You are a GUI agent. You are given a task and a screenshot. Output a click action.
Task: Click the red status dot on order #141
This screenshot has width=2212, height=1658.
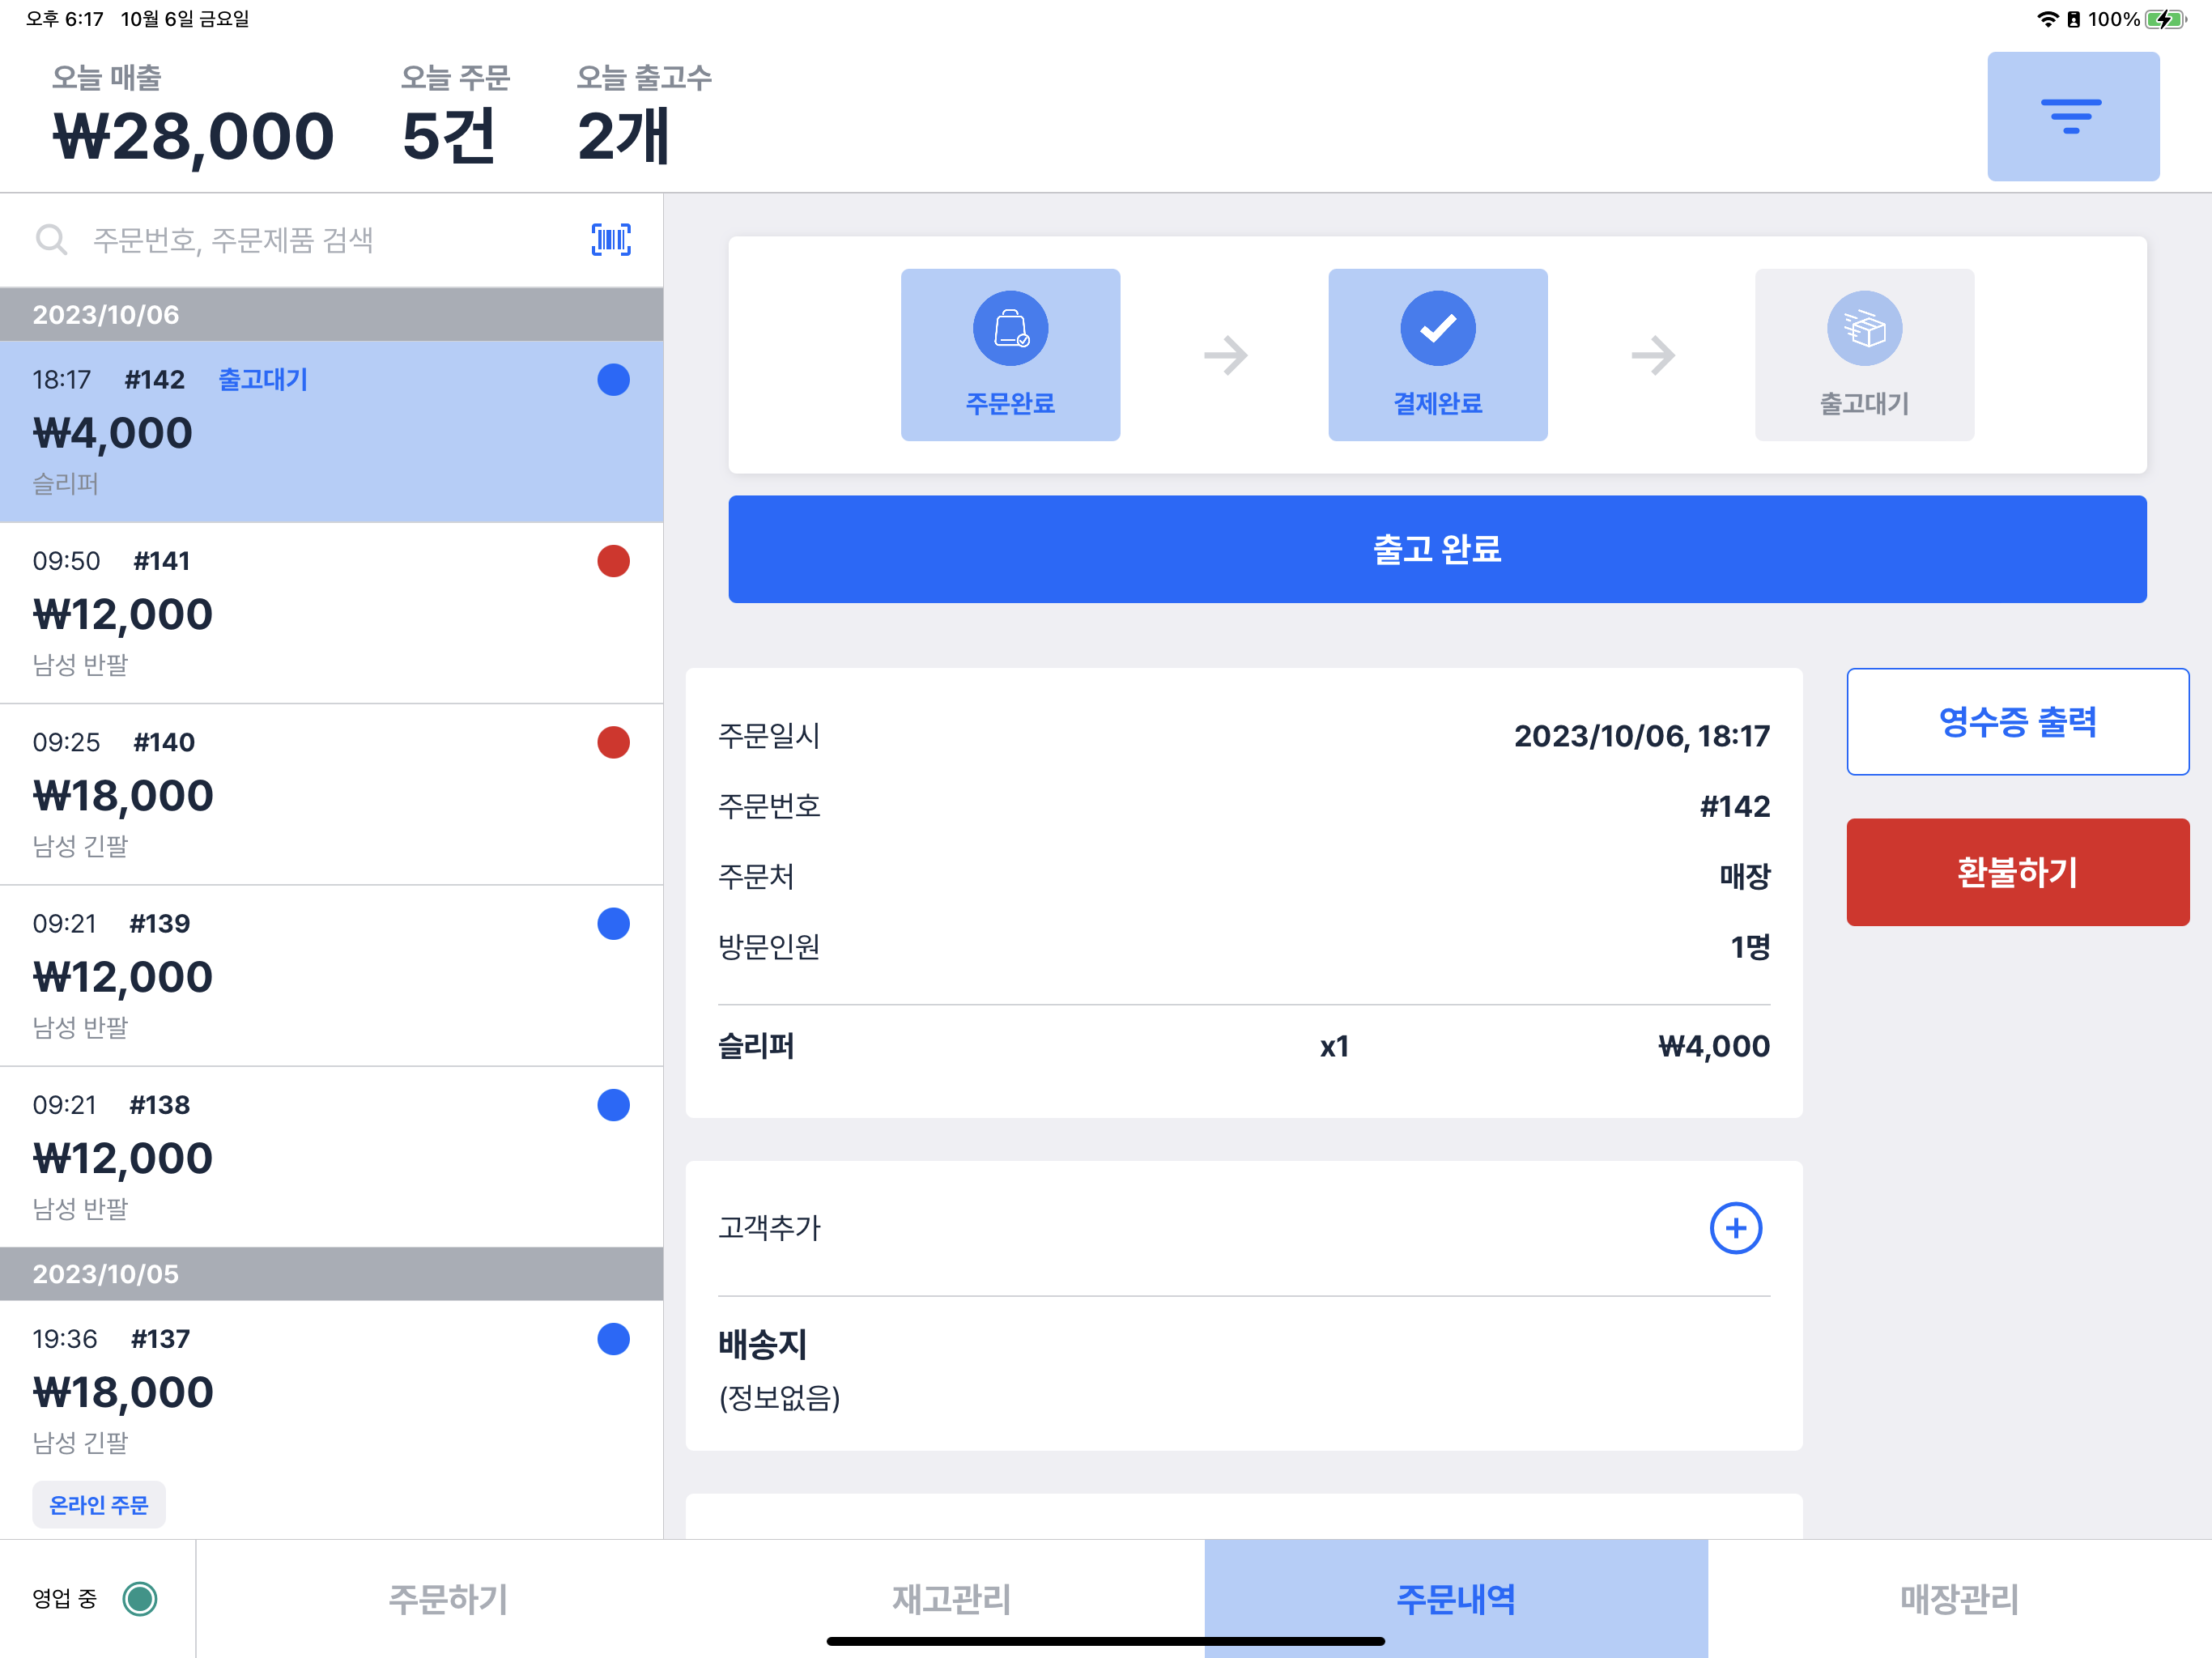pyautogui.click(x=613, y=561)
